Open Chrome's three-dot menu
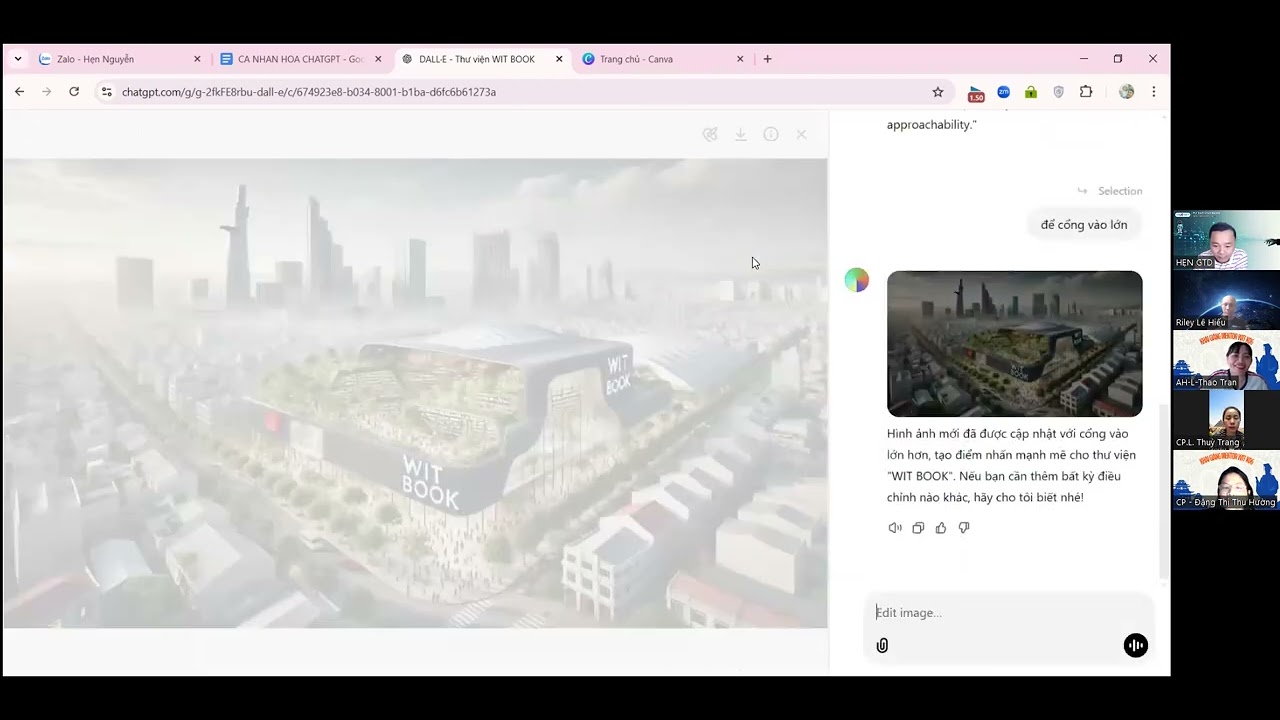 1154,92
